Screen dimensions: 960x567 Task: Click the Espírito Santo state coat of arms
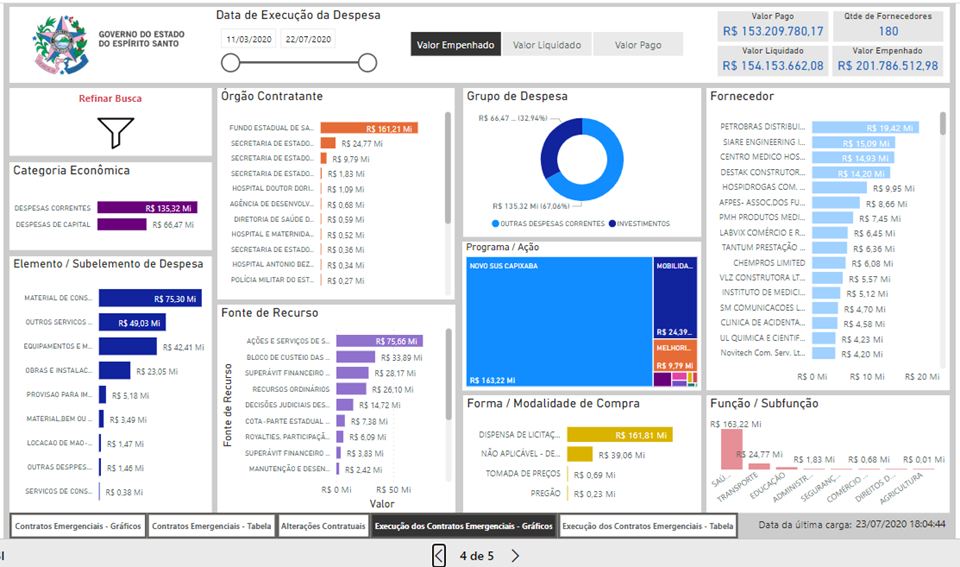coord(60,45)
